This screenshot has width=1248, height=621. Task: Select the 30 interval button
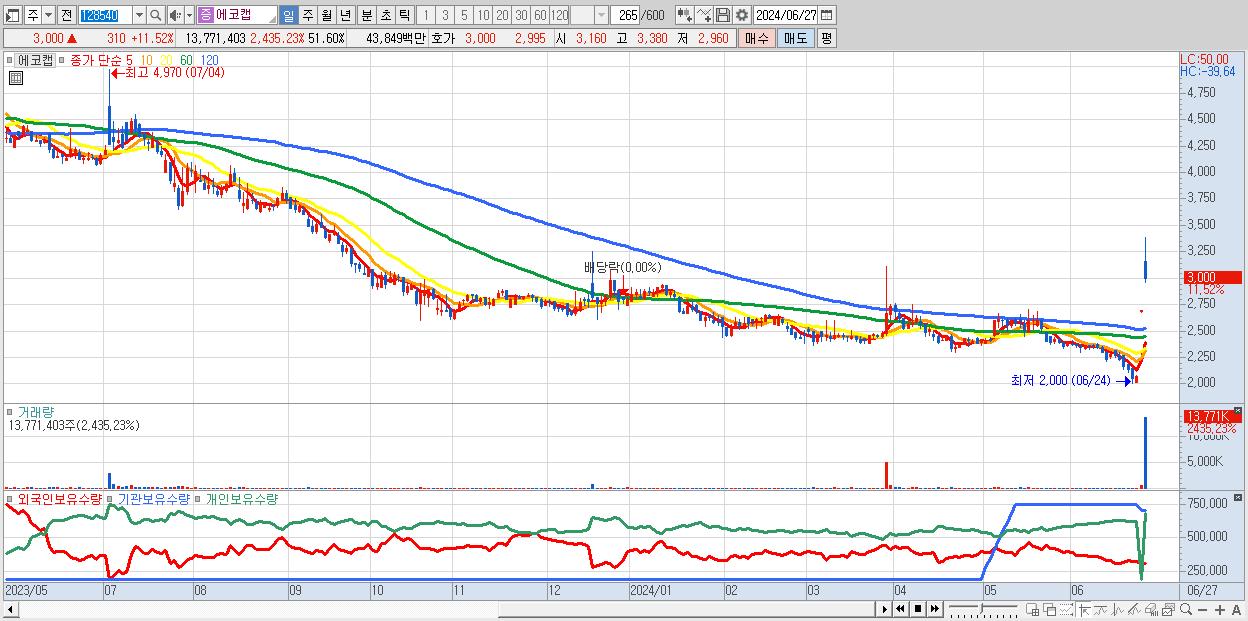(521, 15)
